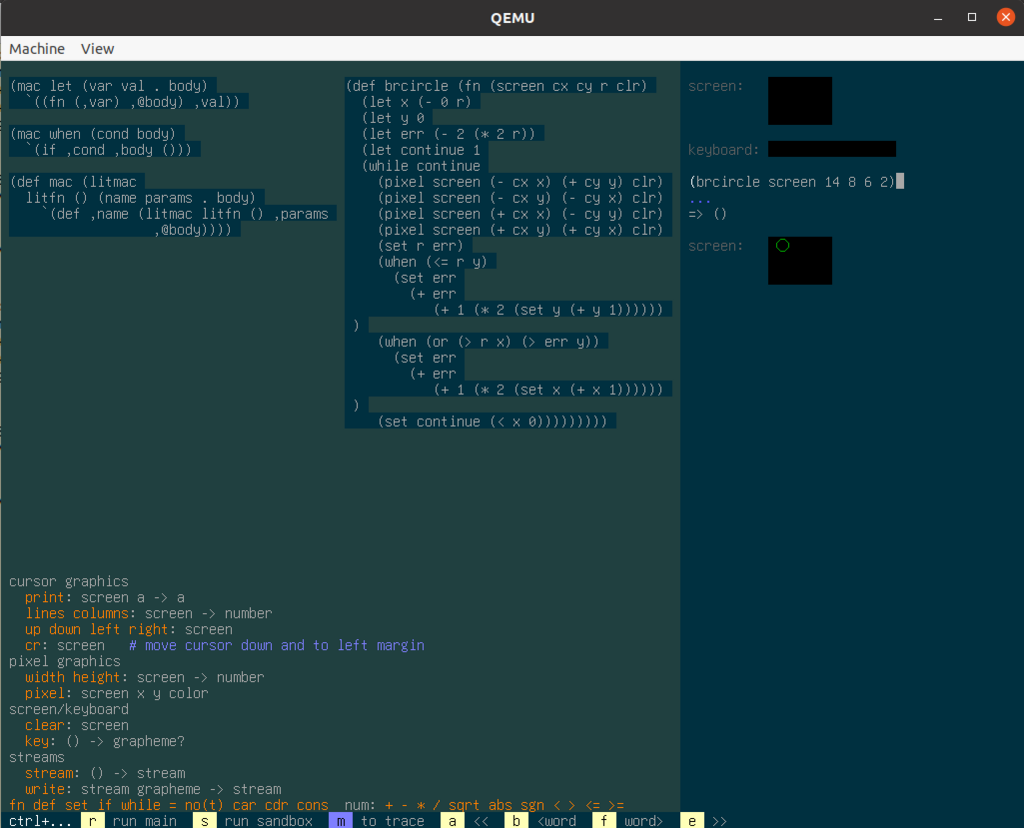Click the 'streams' help heading
Screen dimensions: 1024x828
pos(37,757)
